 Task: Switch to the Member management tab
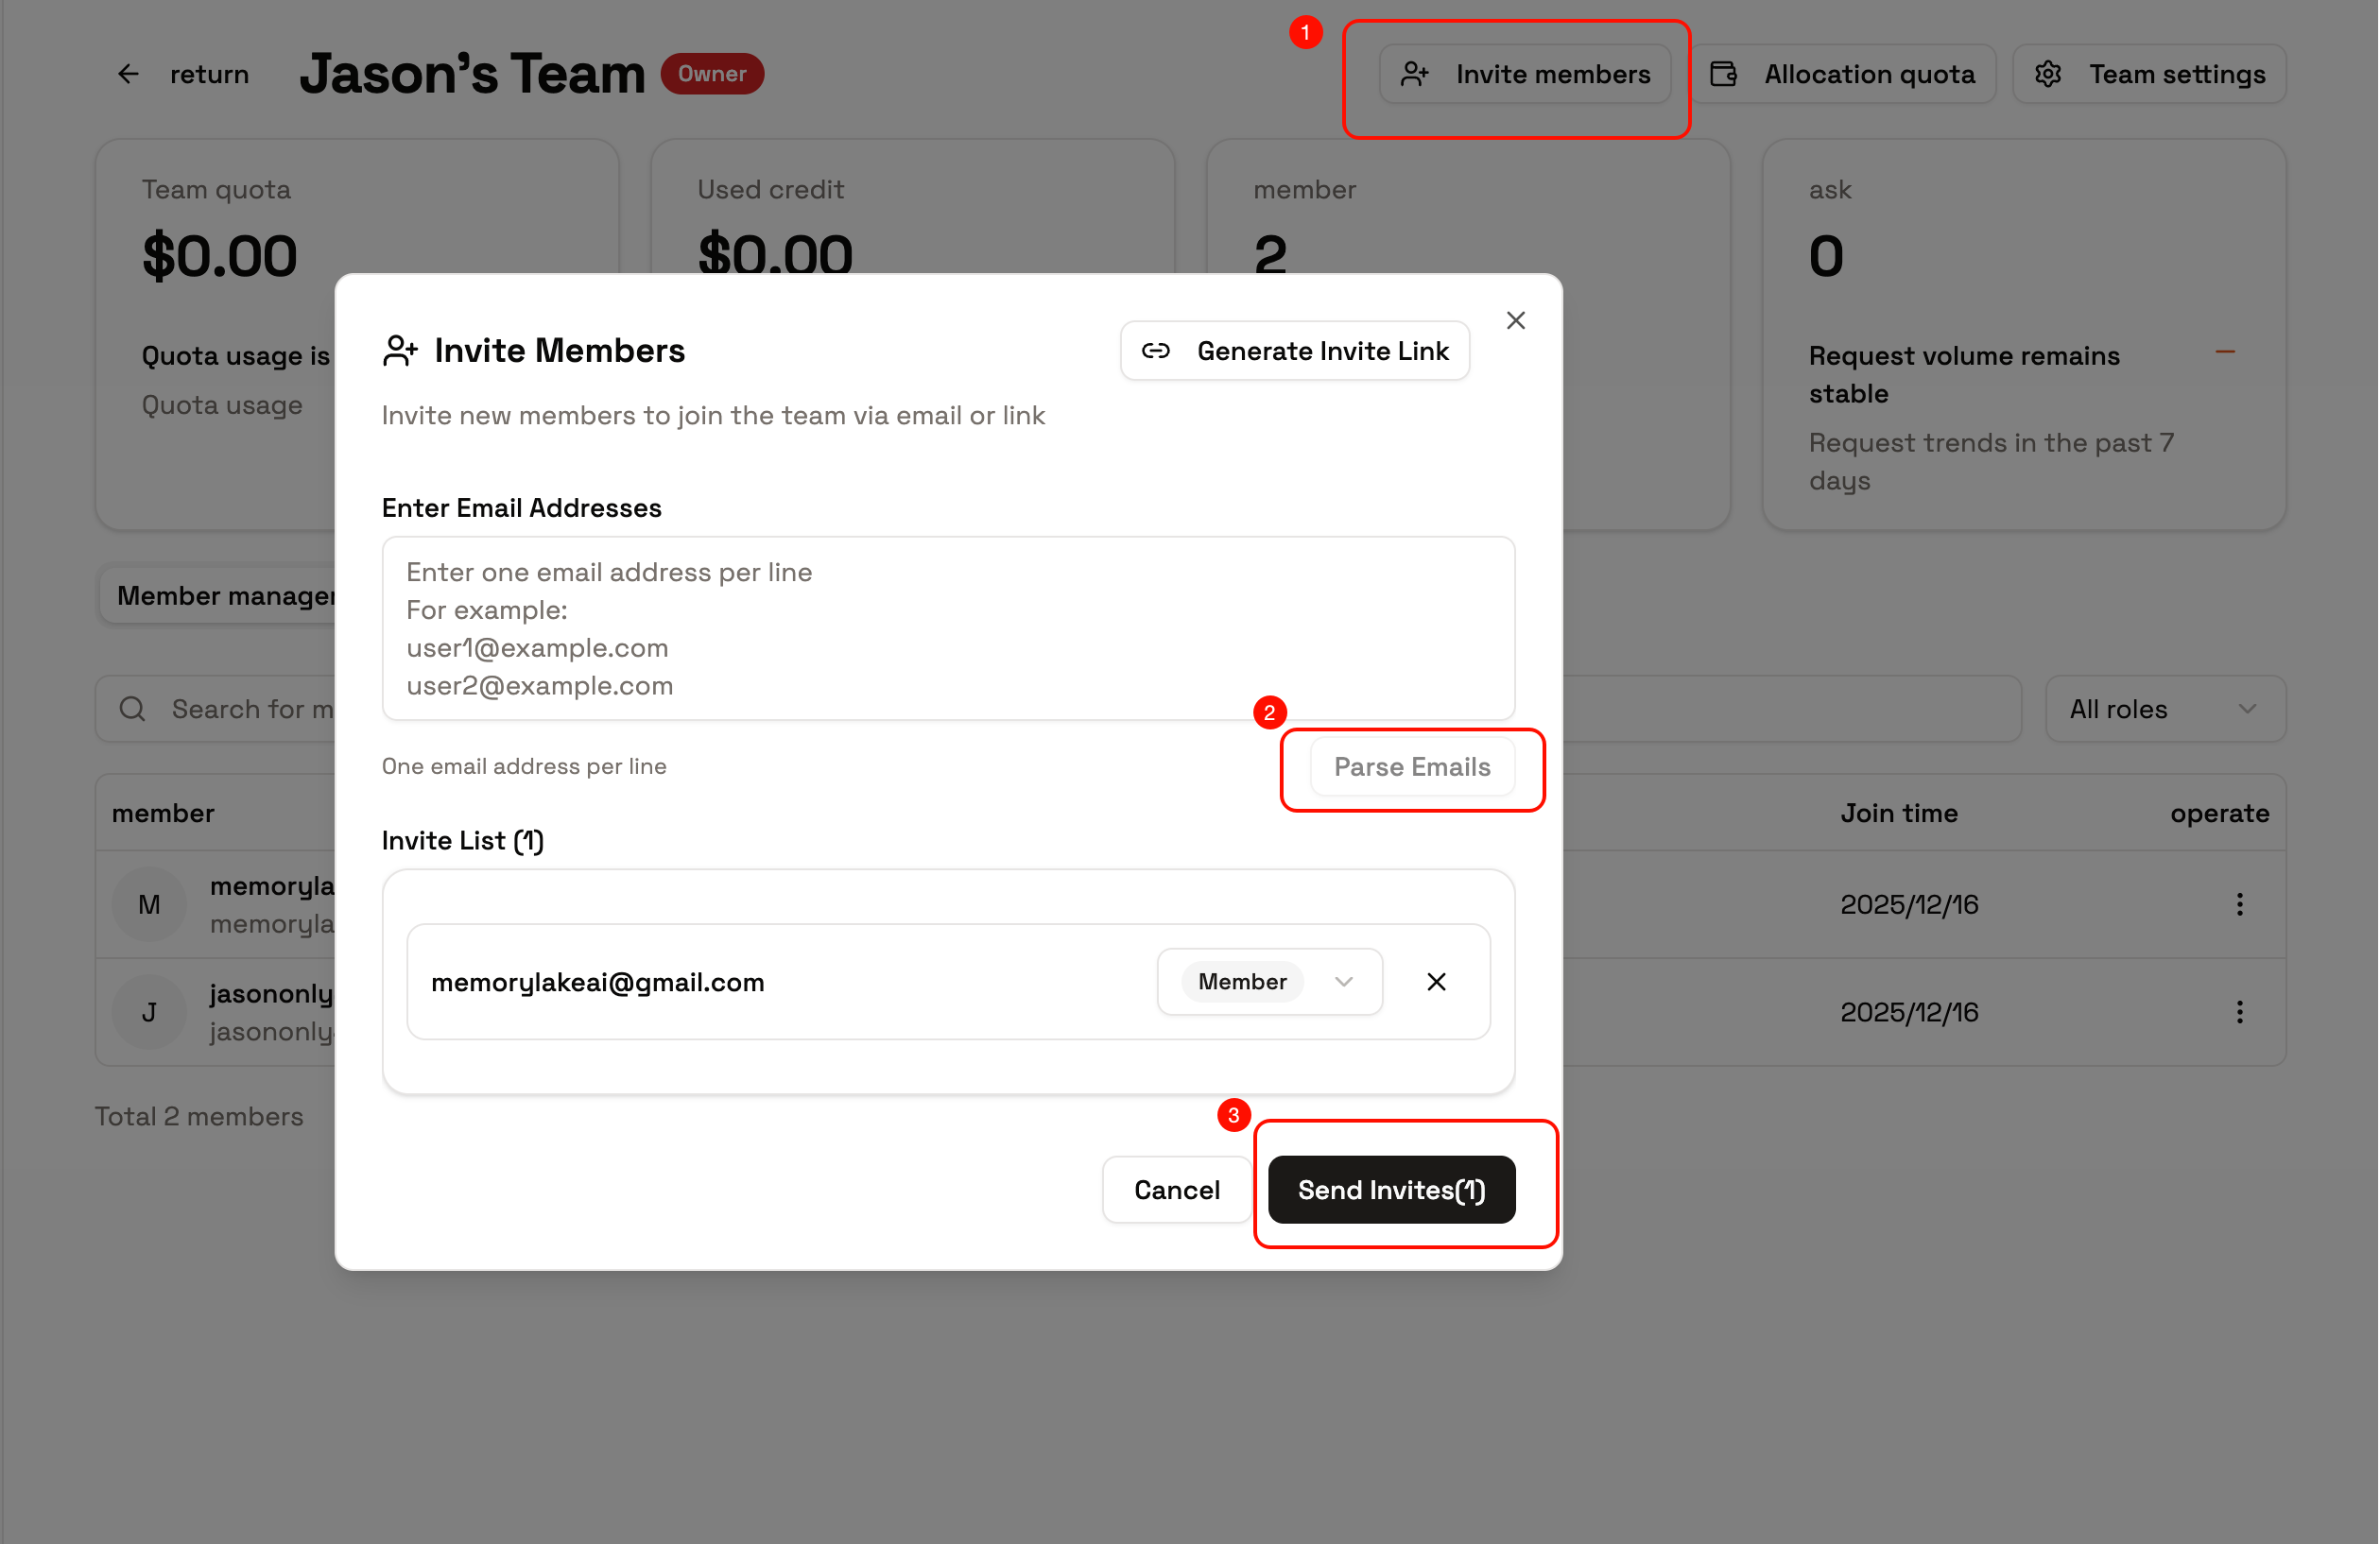225,595
